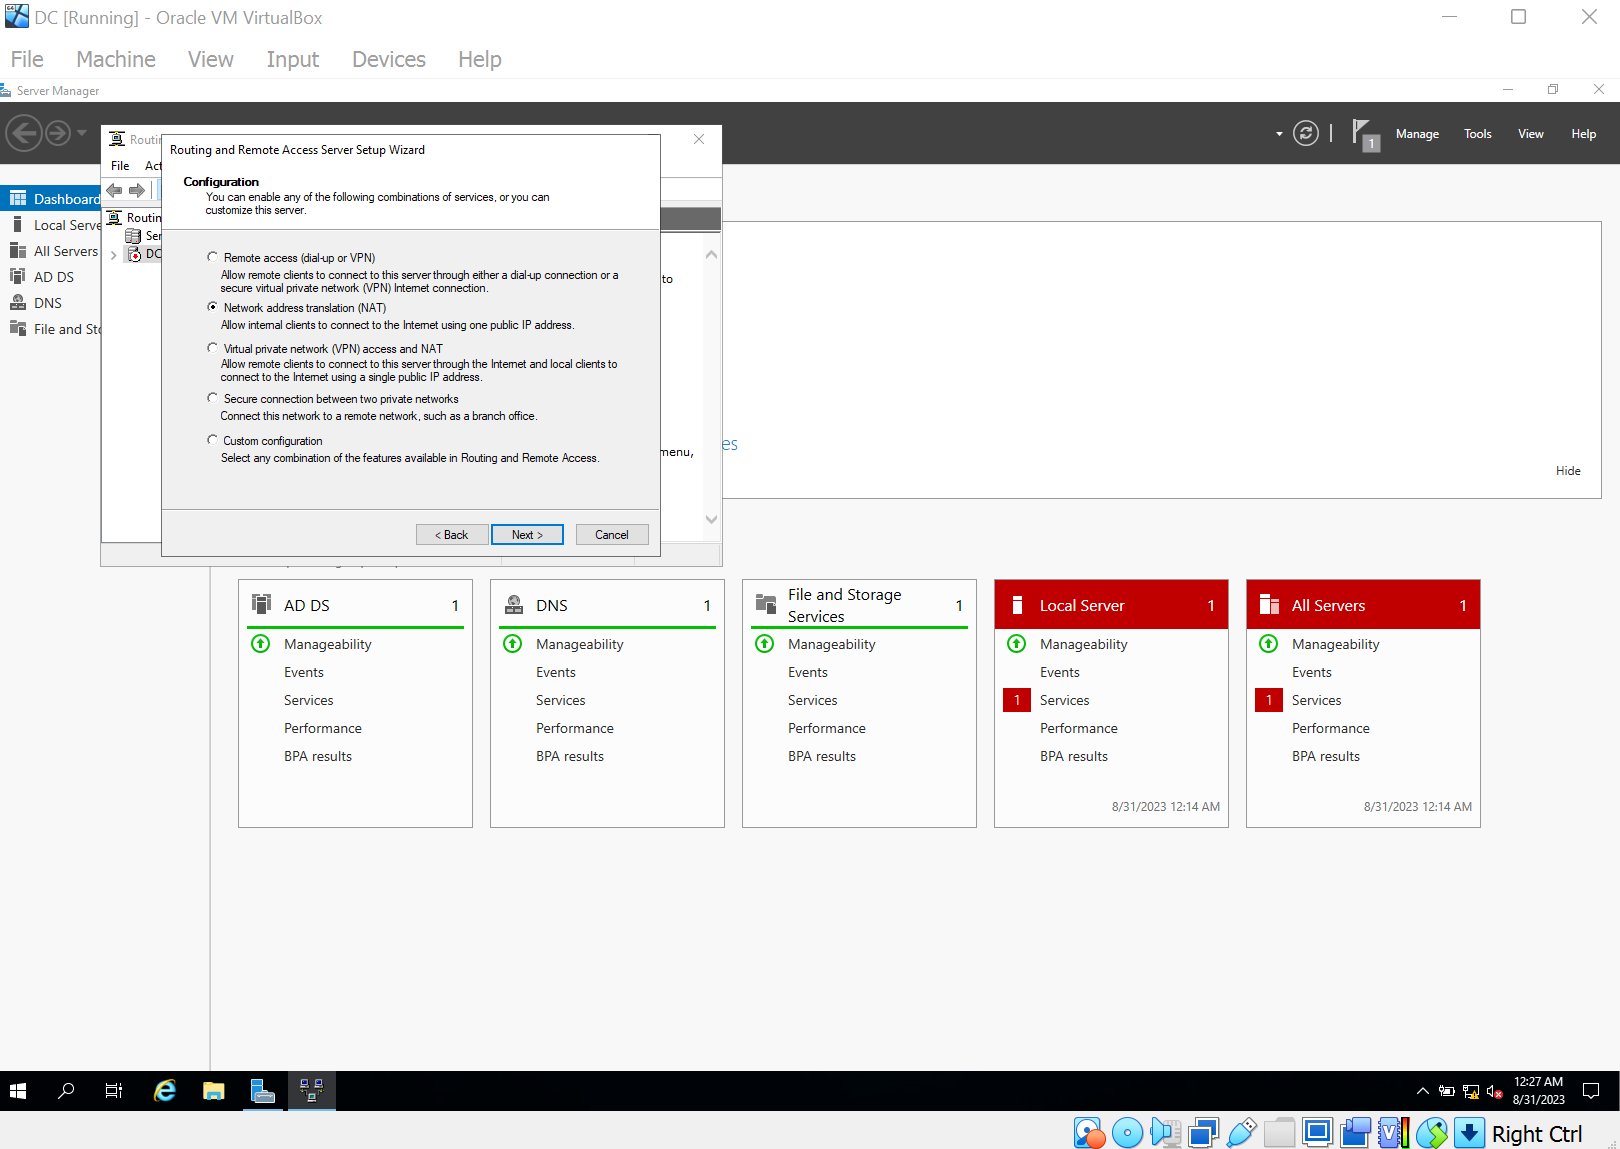Select the Network address translation (NAT) option

tap(212, 307)
